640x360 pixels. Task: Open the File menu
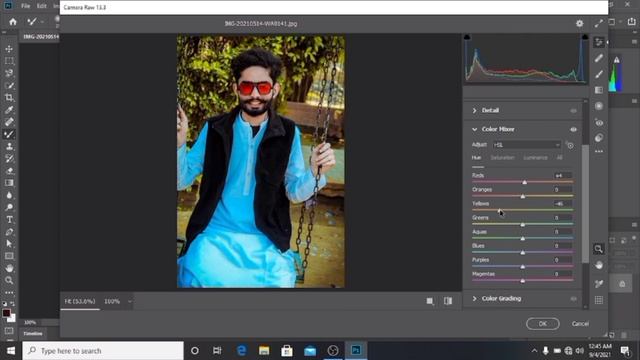coord(26,6)
